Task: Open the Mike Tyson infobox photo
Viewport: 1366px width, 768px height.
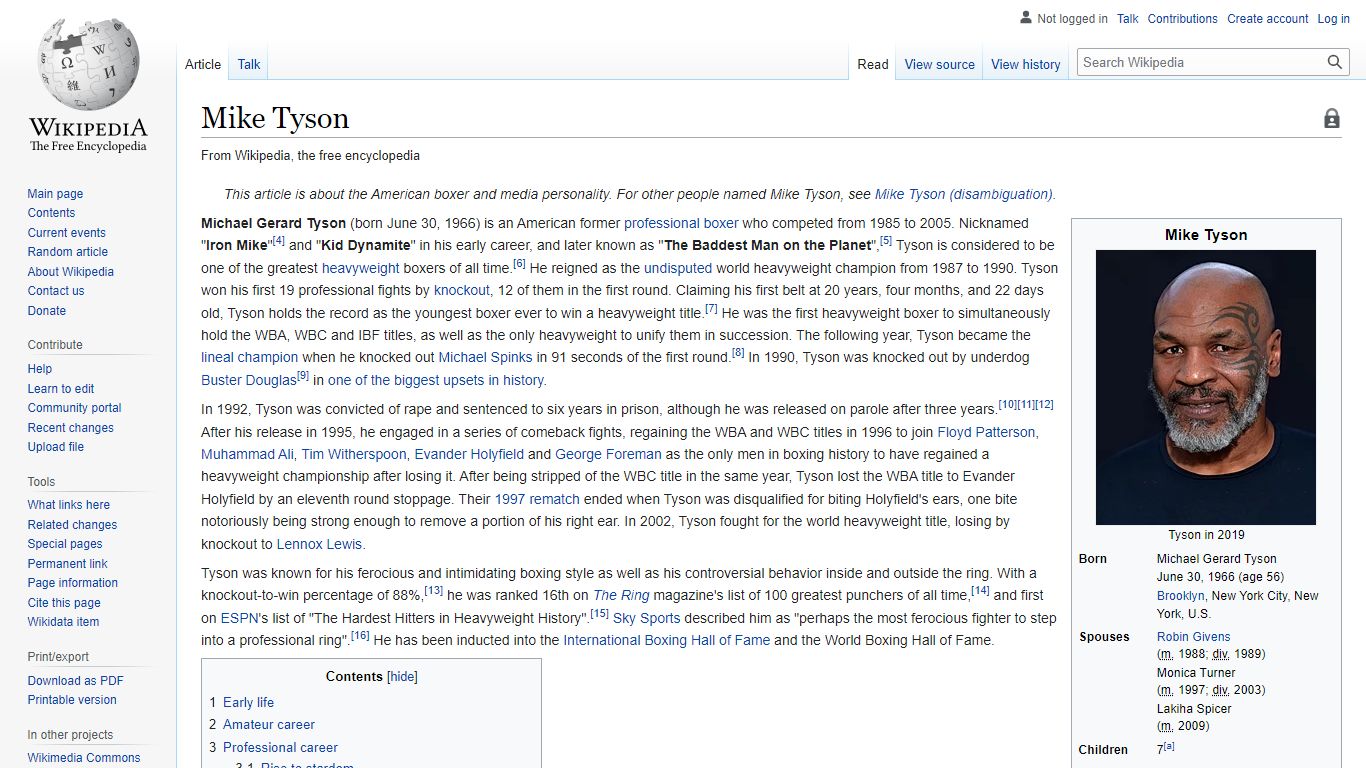Action: [x=1206, y=387]
